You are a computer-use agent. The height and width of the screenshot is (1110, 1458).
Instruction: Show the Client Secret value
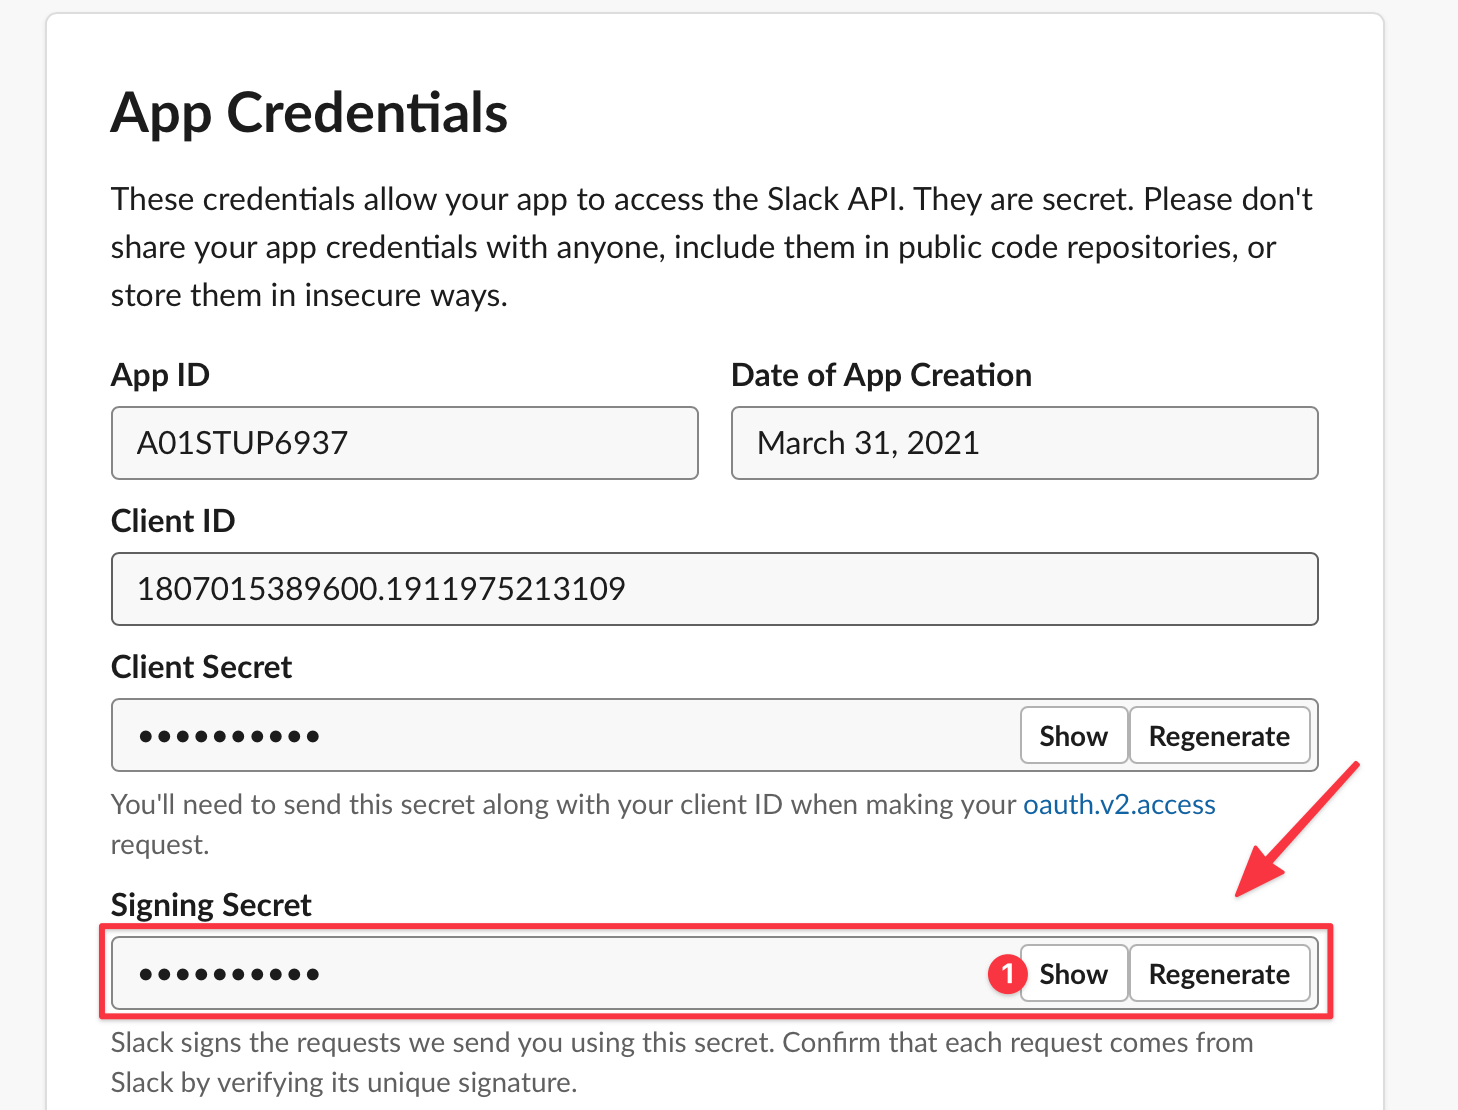click(x=1073, y=736)
